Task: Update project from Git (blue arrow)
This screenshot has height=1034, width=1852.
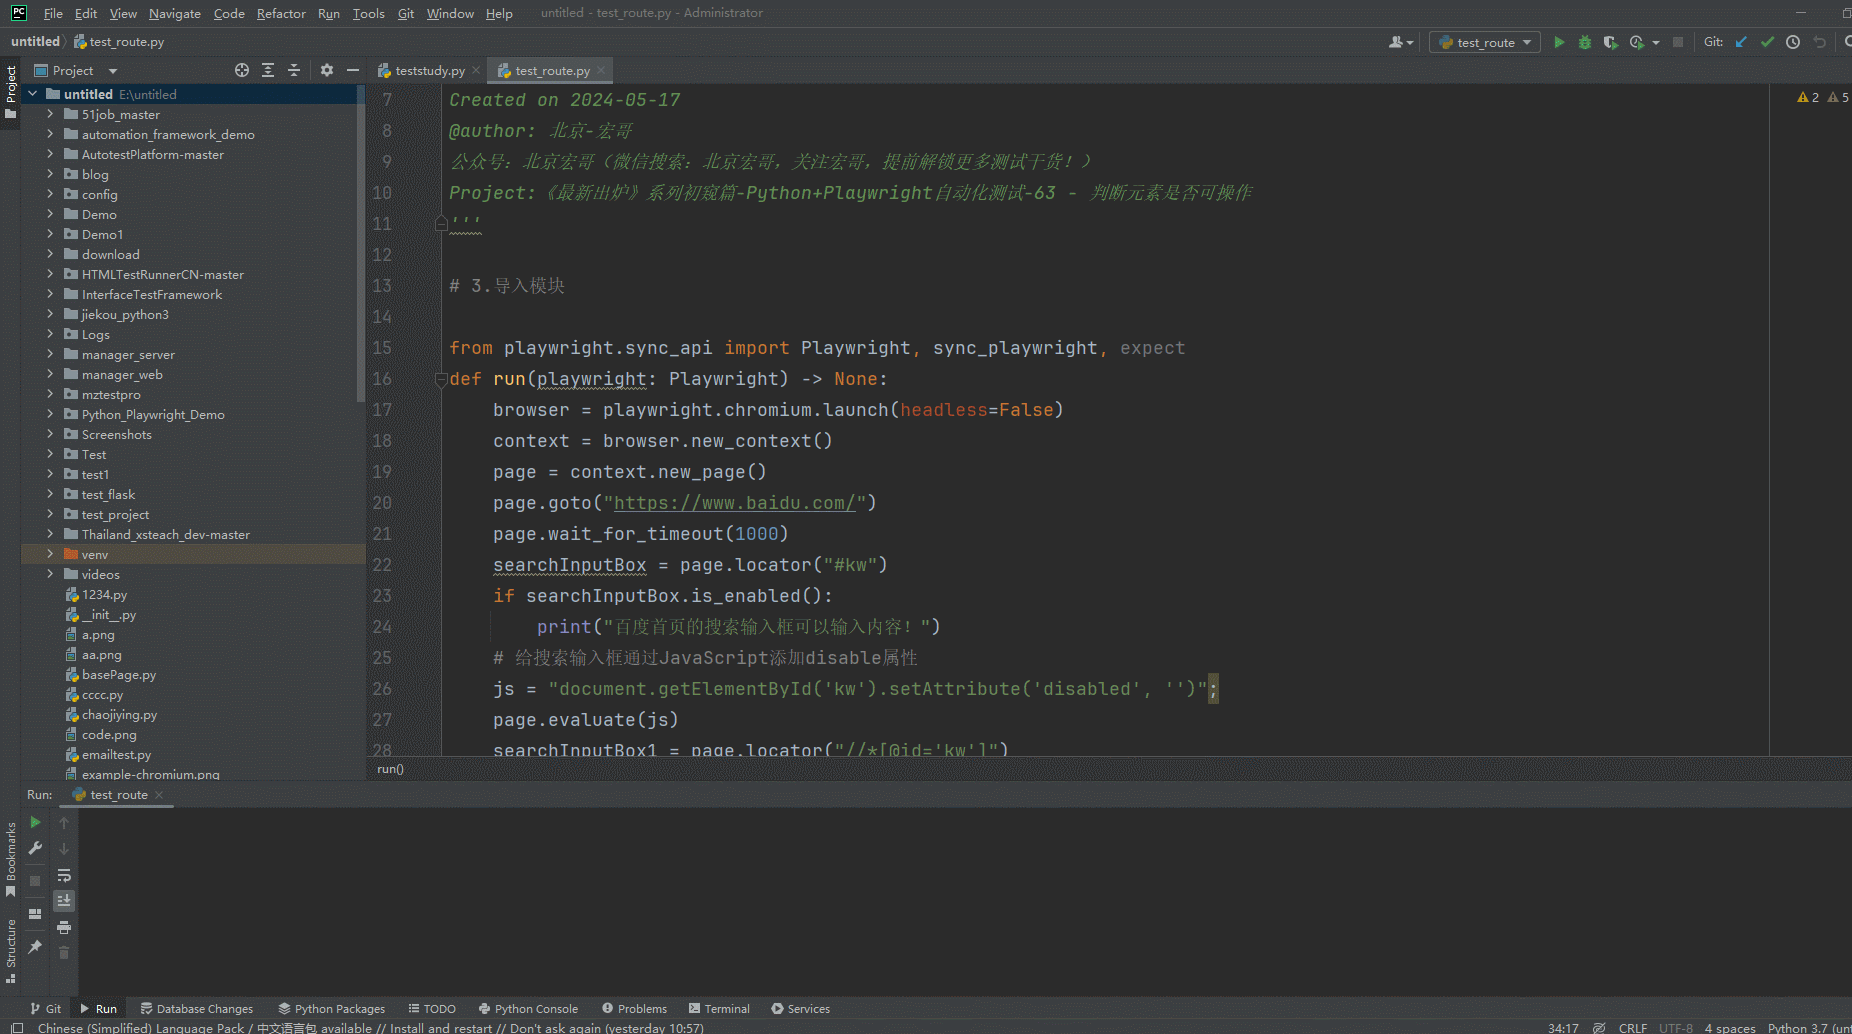Action: pos(1741,42)
